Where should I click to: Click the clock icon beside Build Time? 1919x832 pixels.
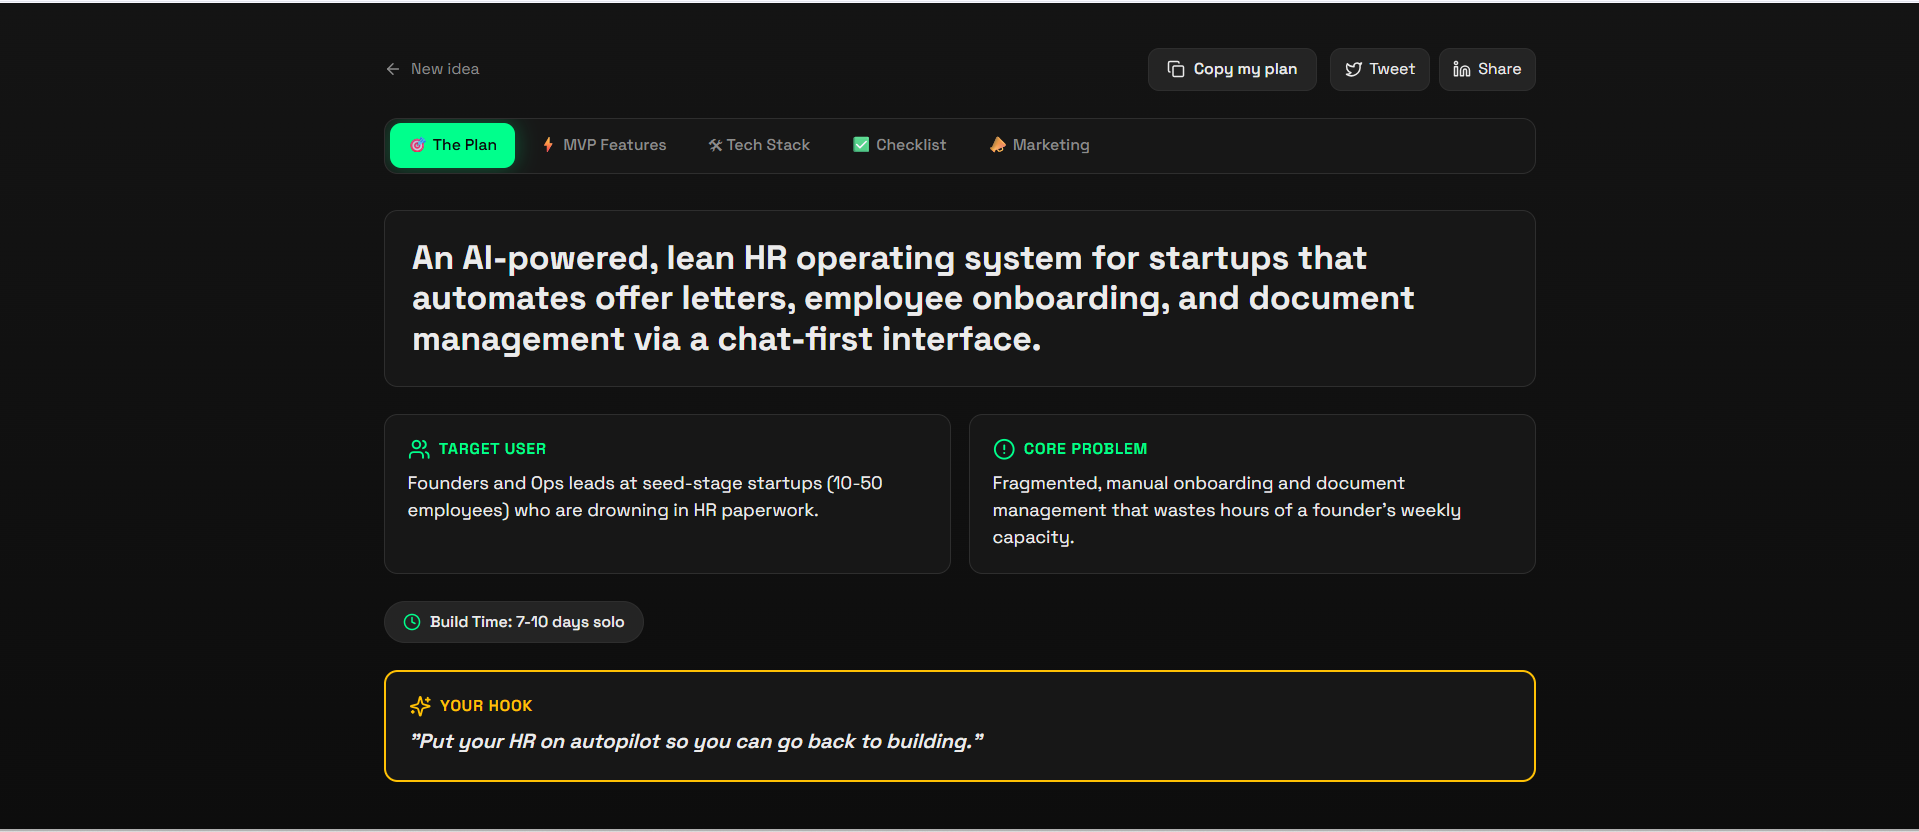(412, 622)
